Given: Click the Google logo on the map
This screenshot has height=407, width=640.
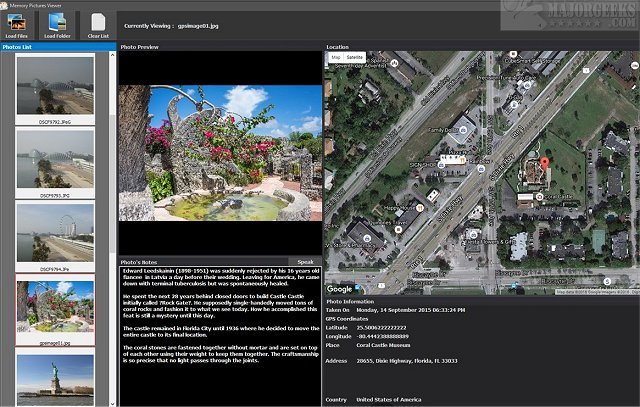Looking at the screenshot, I should click(x=340, y=289).
